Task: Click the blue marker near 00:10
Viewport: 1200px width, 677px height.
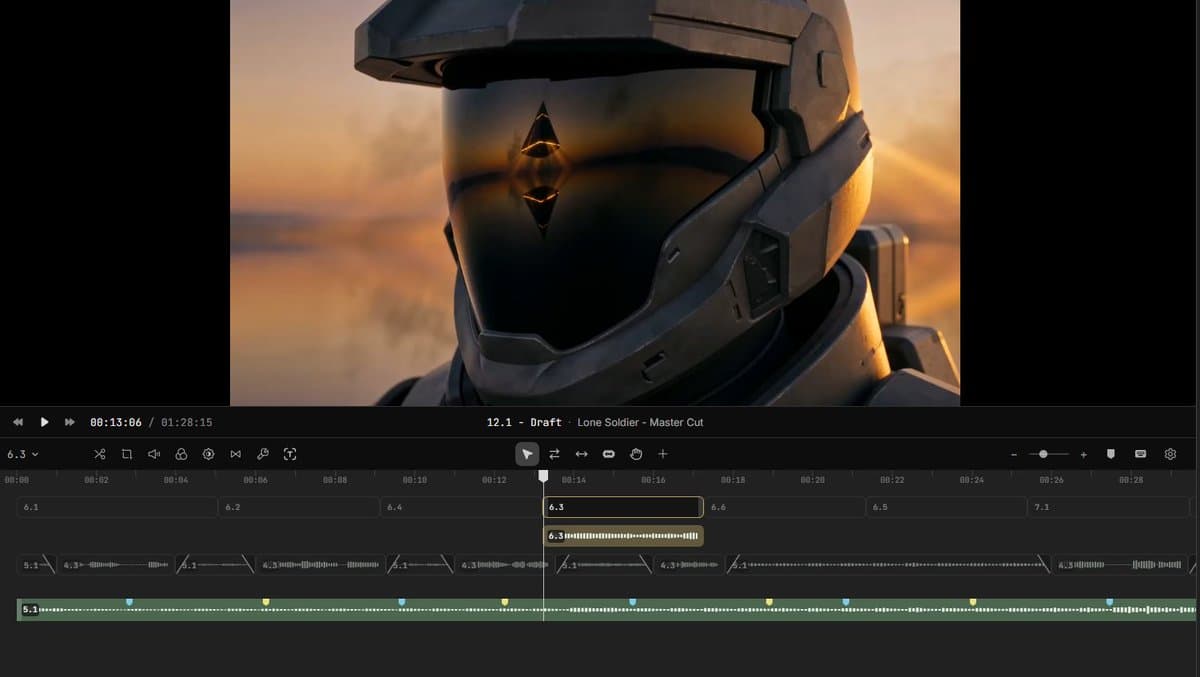Action: pyautogui.click(x=401, y=602)
